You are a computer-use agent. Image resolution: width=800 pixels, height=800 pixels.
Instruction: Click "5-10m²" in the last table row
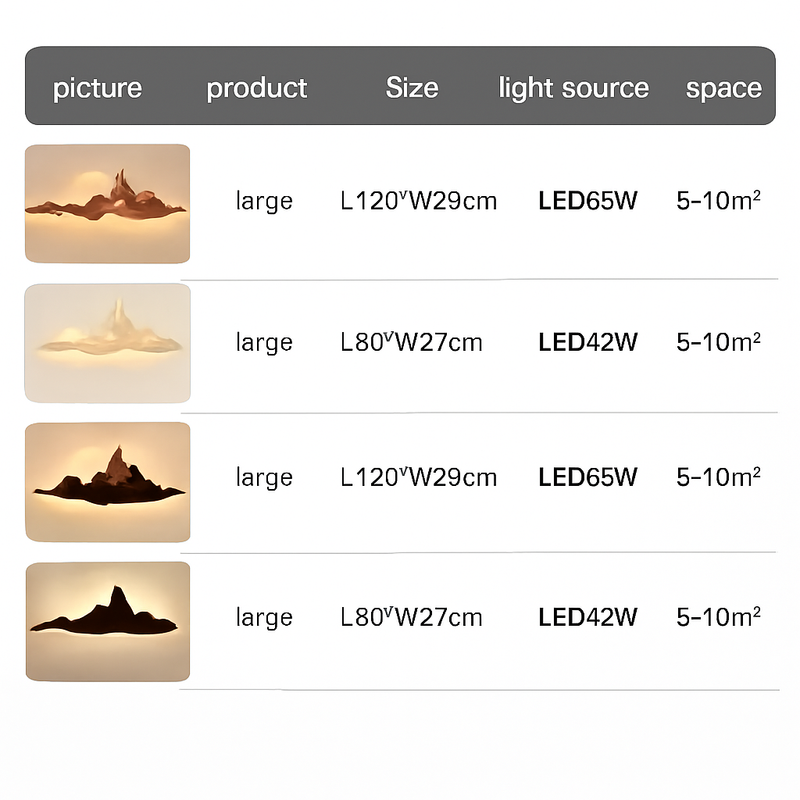[719, 617]
